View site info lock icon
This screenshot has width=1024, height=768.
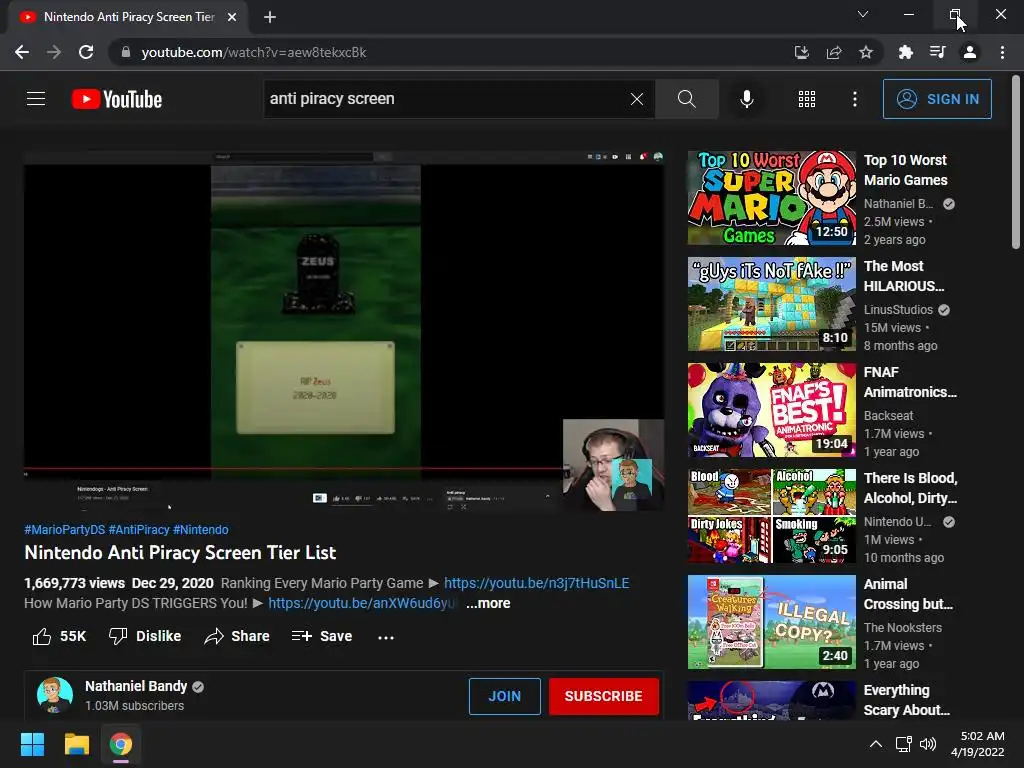click(x=125, y=52)
